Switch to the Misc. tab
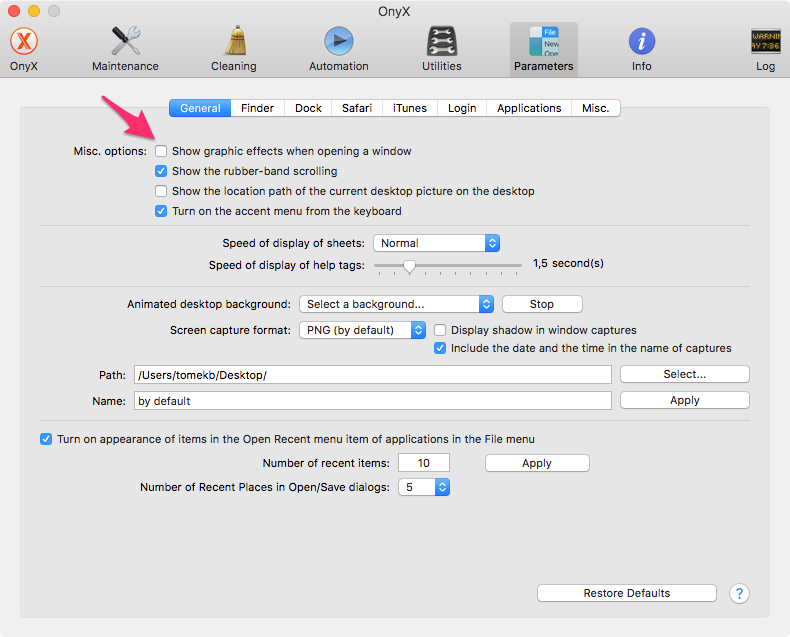This screenshot has height=637, width=790. click(x=596, y=108)
